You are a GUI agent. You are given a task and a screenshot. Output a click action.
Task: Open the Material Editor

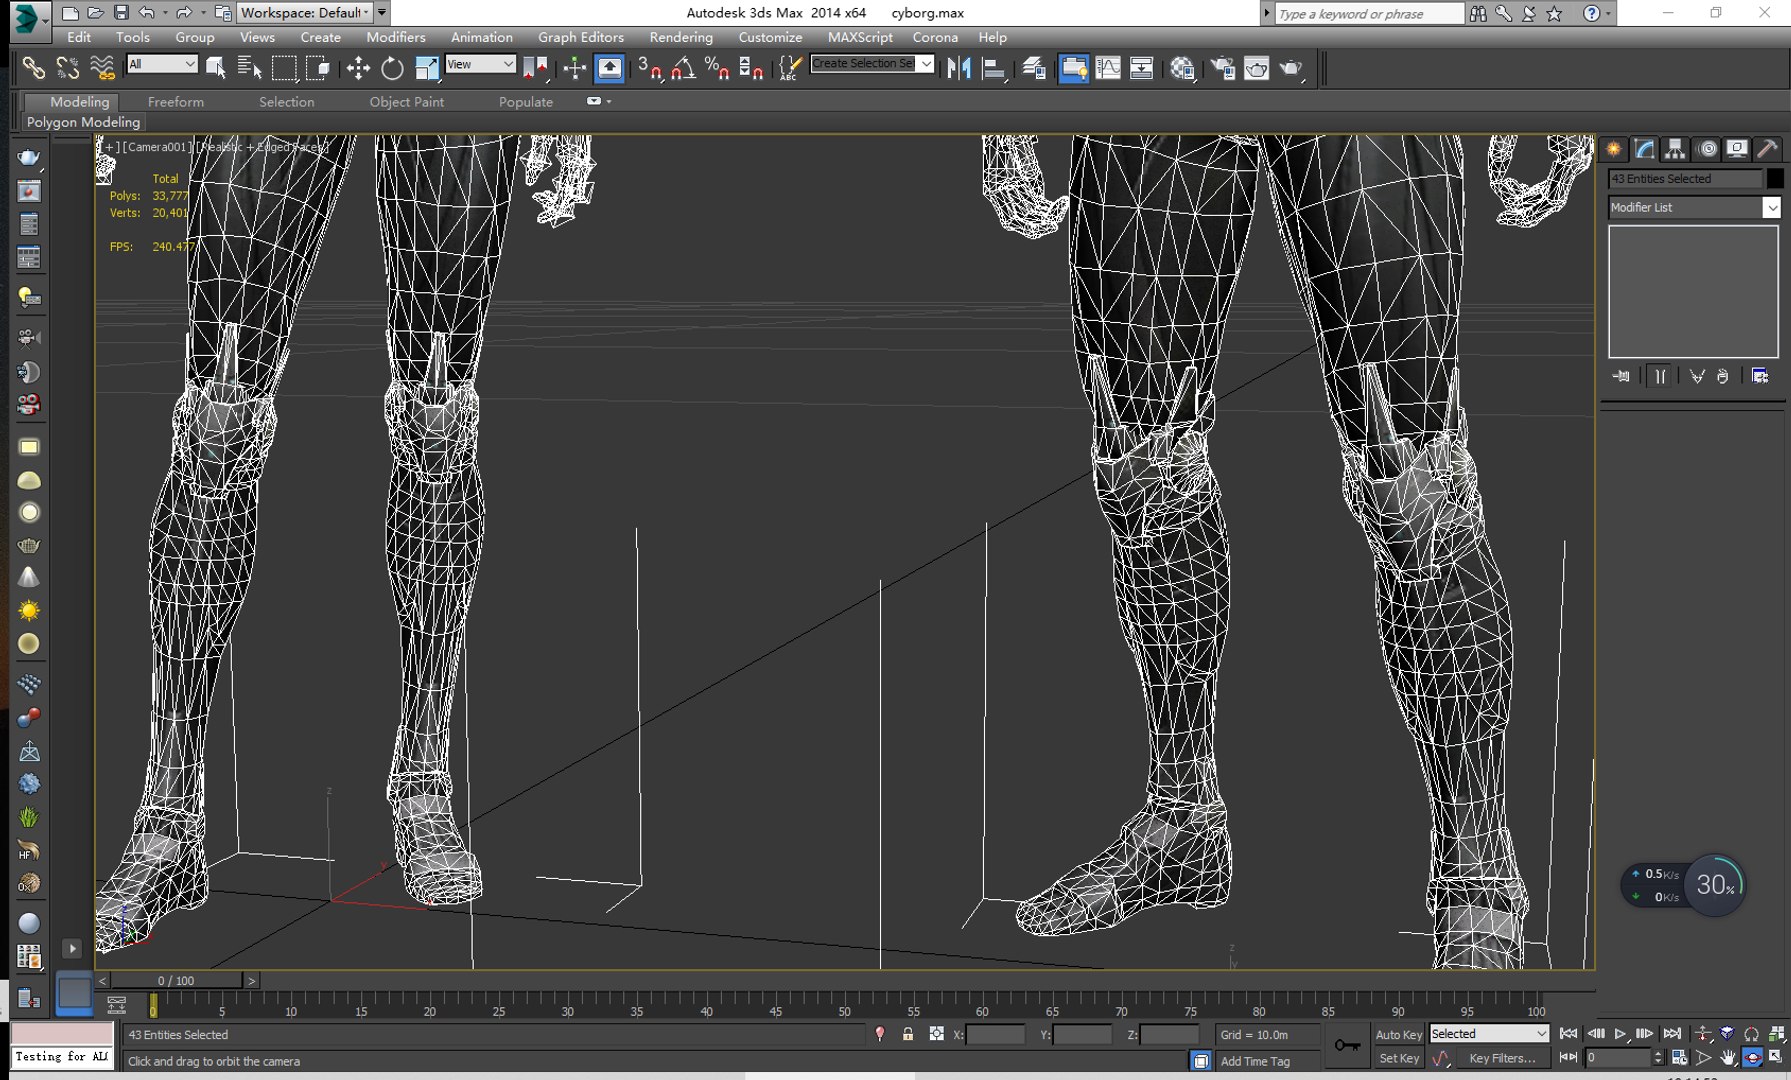pos(1182,68)
